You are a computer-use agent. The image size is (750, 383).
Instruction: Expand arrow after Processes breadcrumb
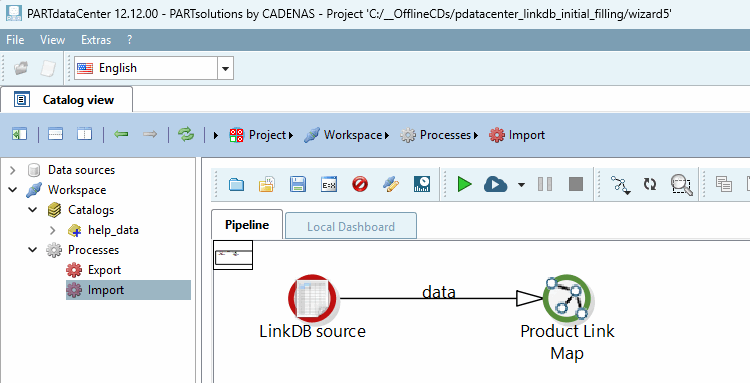(475, 136)
